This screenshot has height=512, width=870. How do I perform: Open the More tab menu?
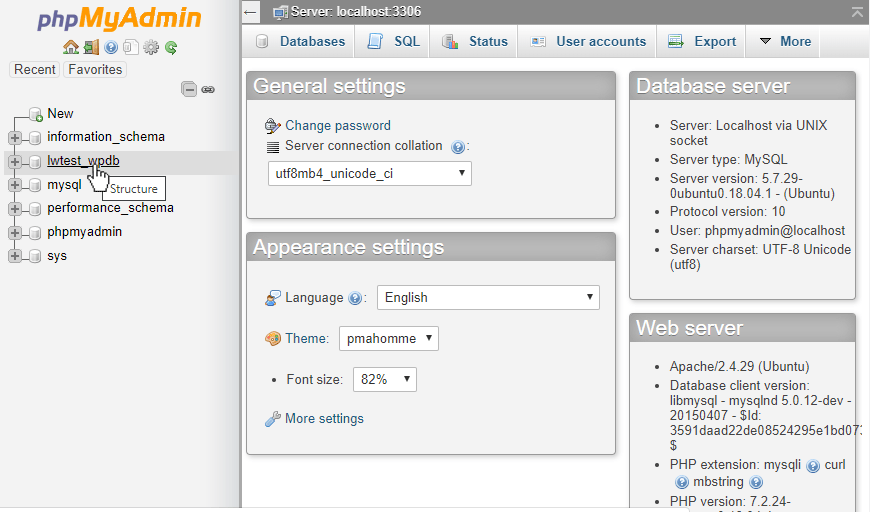[x=783, y=42]
